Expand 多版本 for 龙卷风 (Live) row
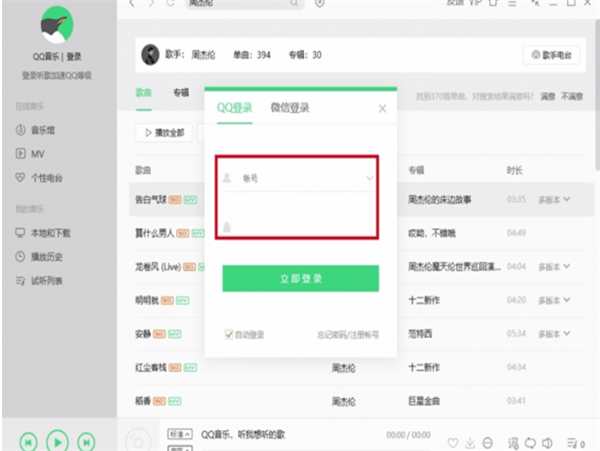The image size is (600, 451). [554, 267]
